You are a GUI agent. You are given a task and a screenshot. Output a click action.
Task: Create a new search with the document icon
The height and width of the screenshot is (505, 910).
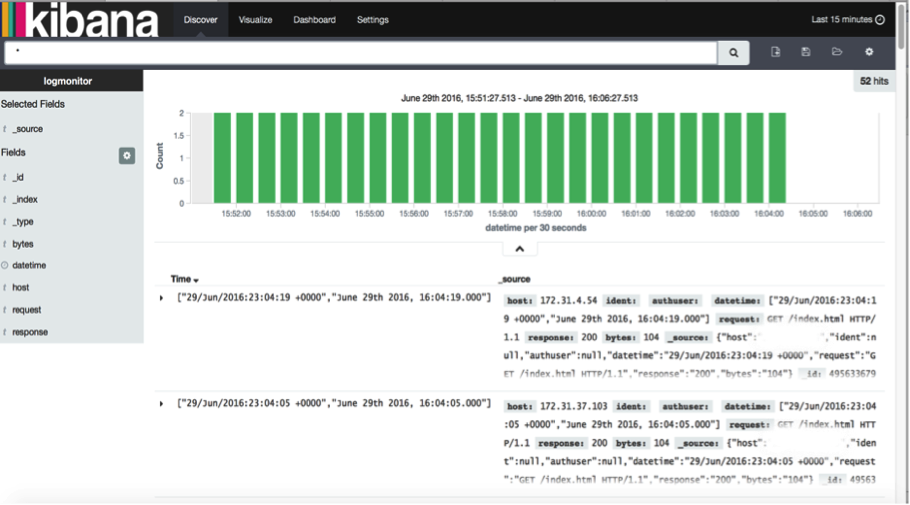[775, 52]
